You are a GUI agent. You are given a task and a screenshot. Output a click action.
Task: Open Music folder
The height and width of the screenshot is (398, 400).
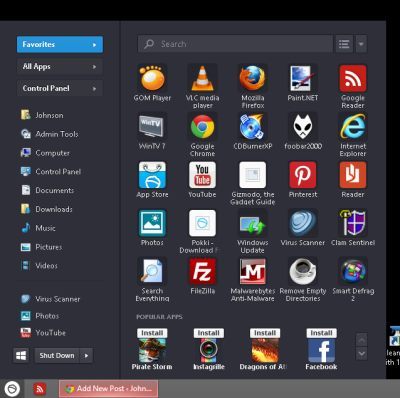38,228
